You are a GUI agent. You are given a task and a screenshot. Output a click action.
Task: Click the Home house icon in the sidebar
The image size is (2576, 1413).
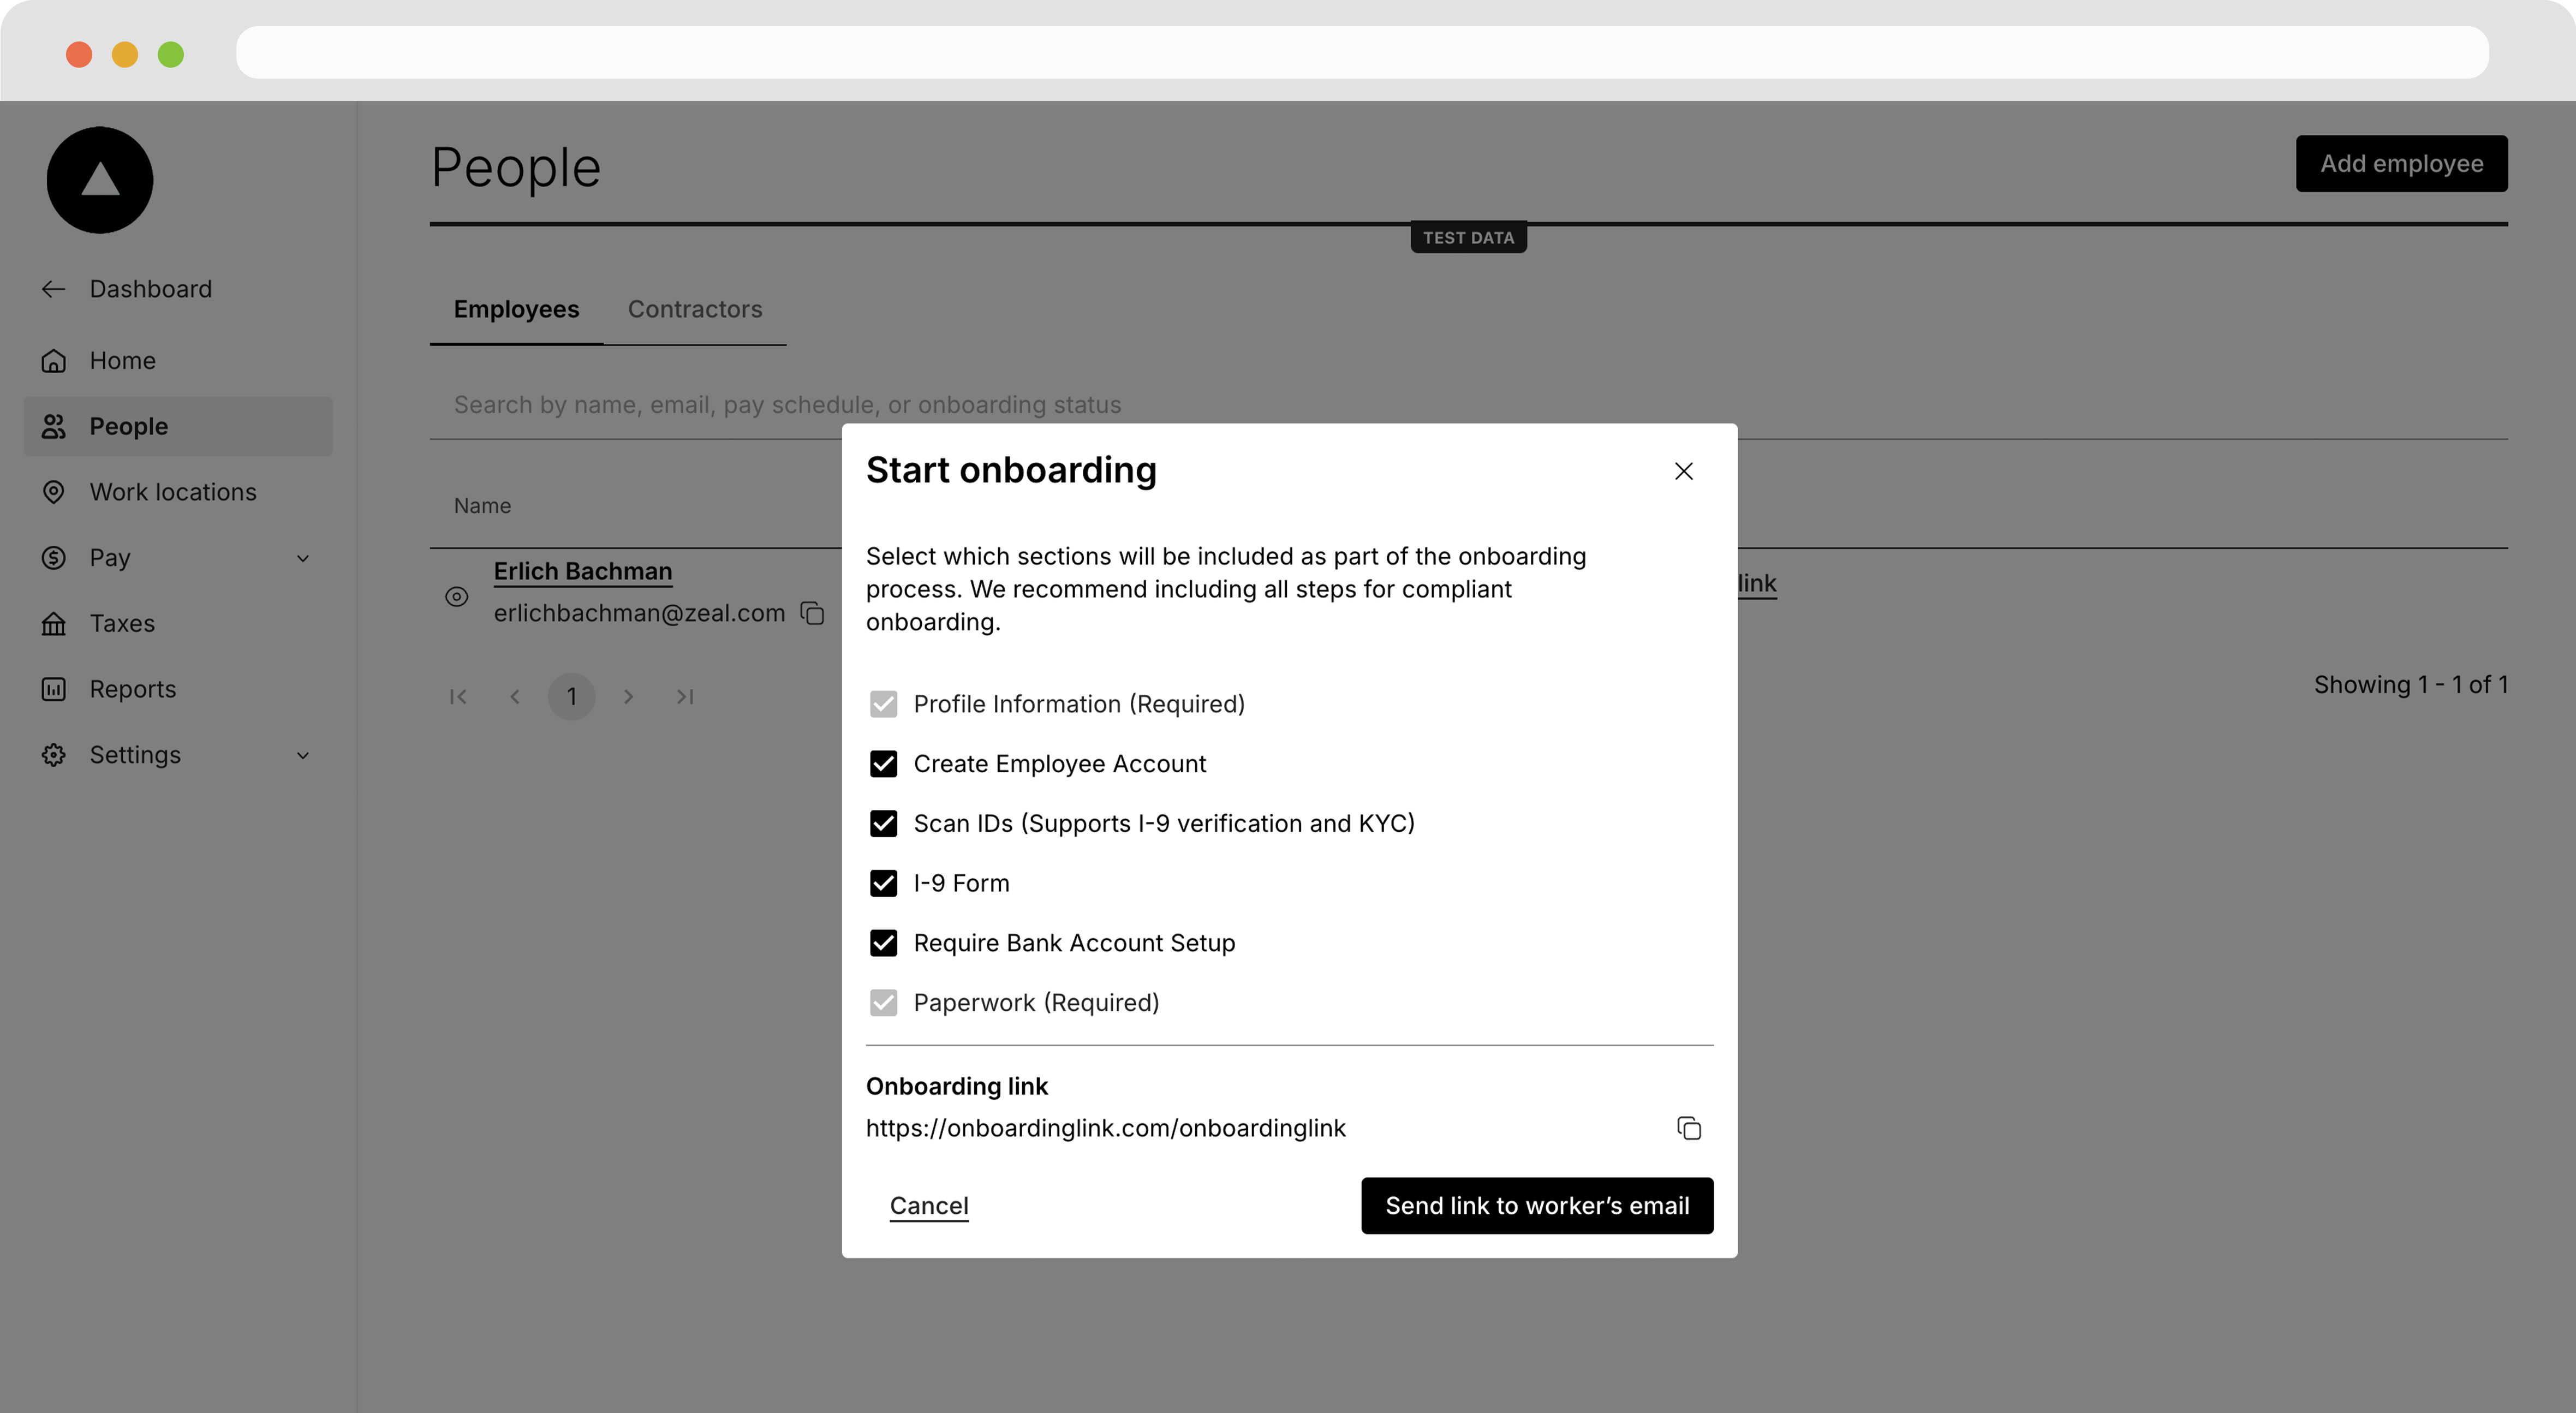(x=53, y=361)
